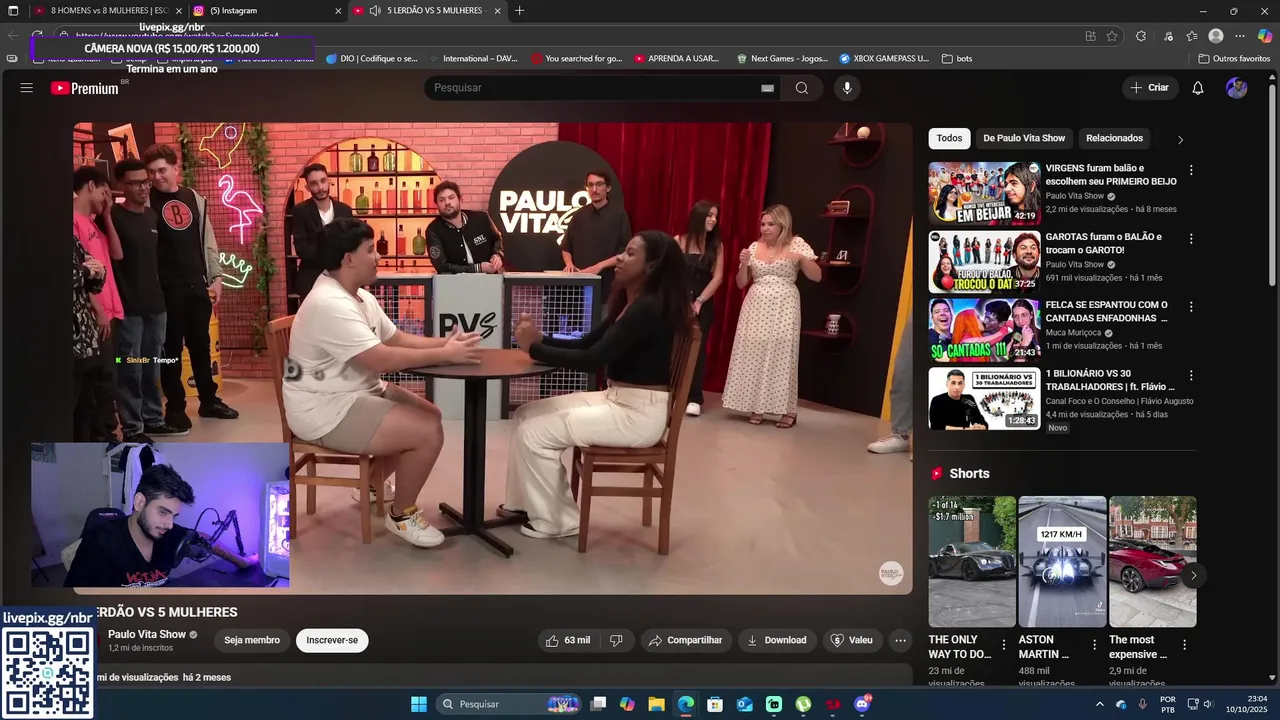Select De Paulo Vita Show chip
This screenshot has width=1280, height=720.
tap(1024, 138)
